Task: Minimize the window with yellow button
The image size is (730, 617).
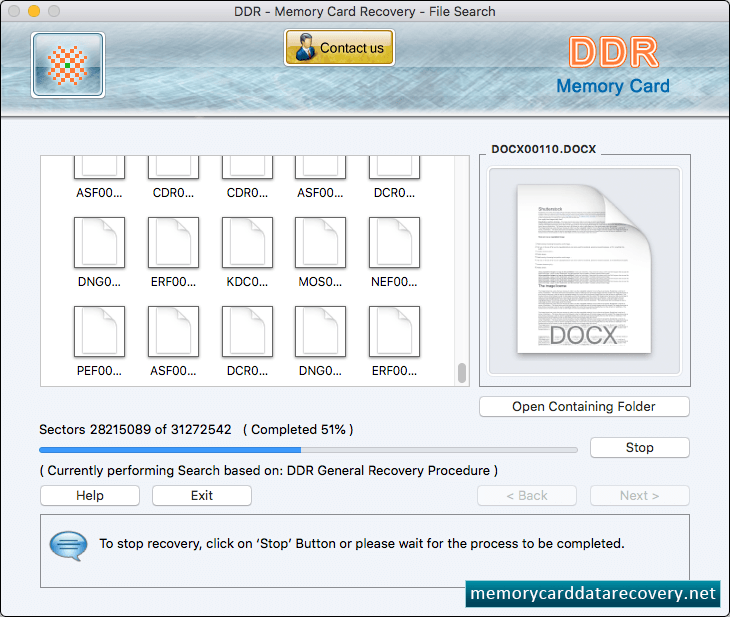Action: [34, 11]
